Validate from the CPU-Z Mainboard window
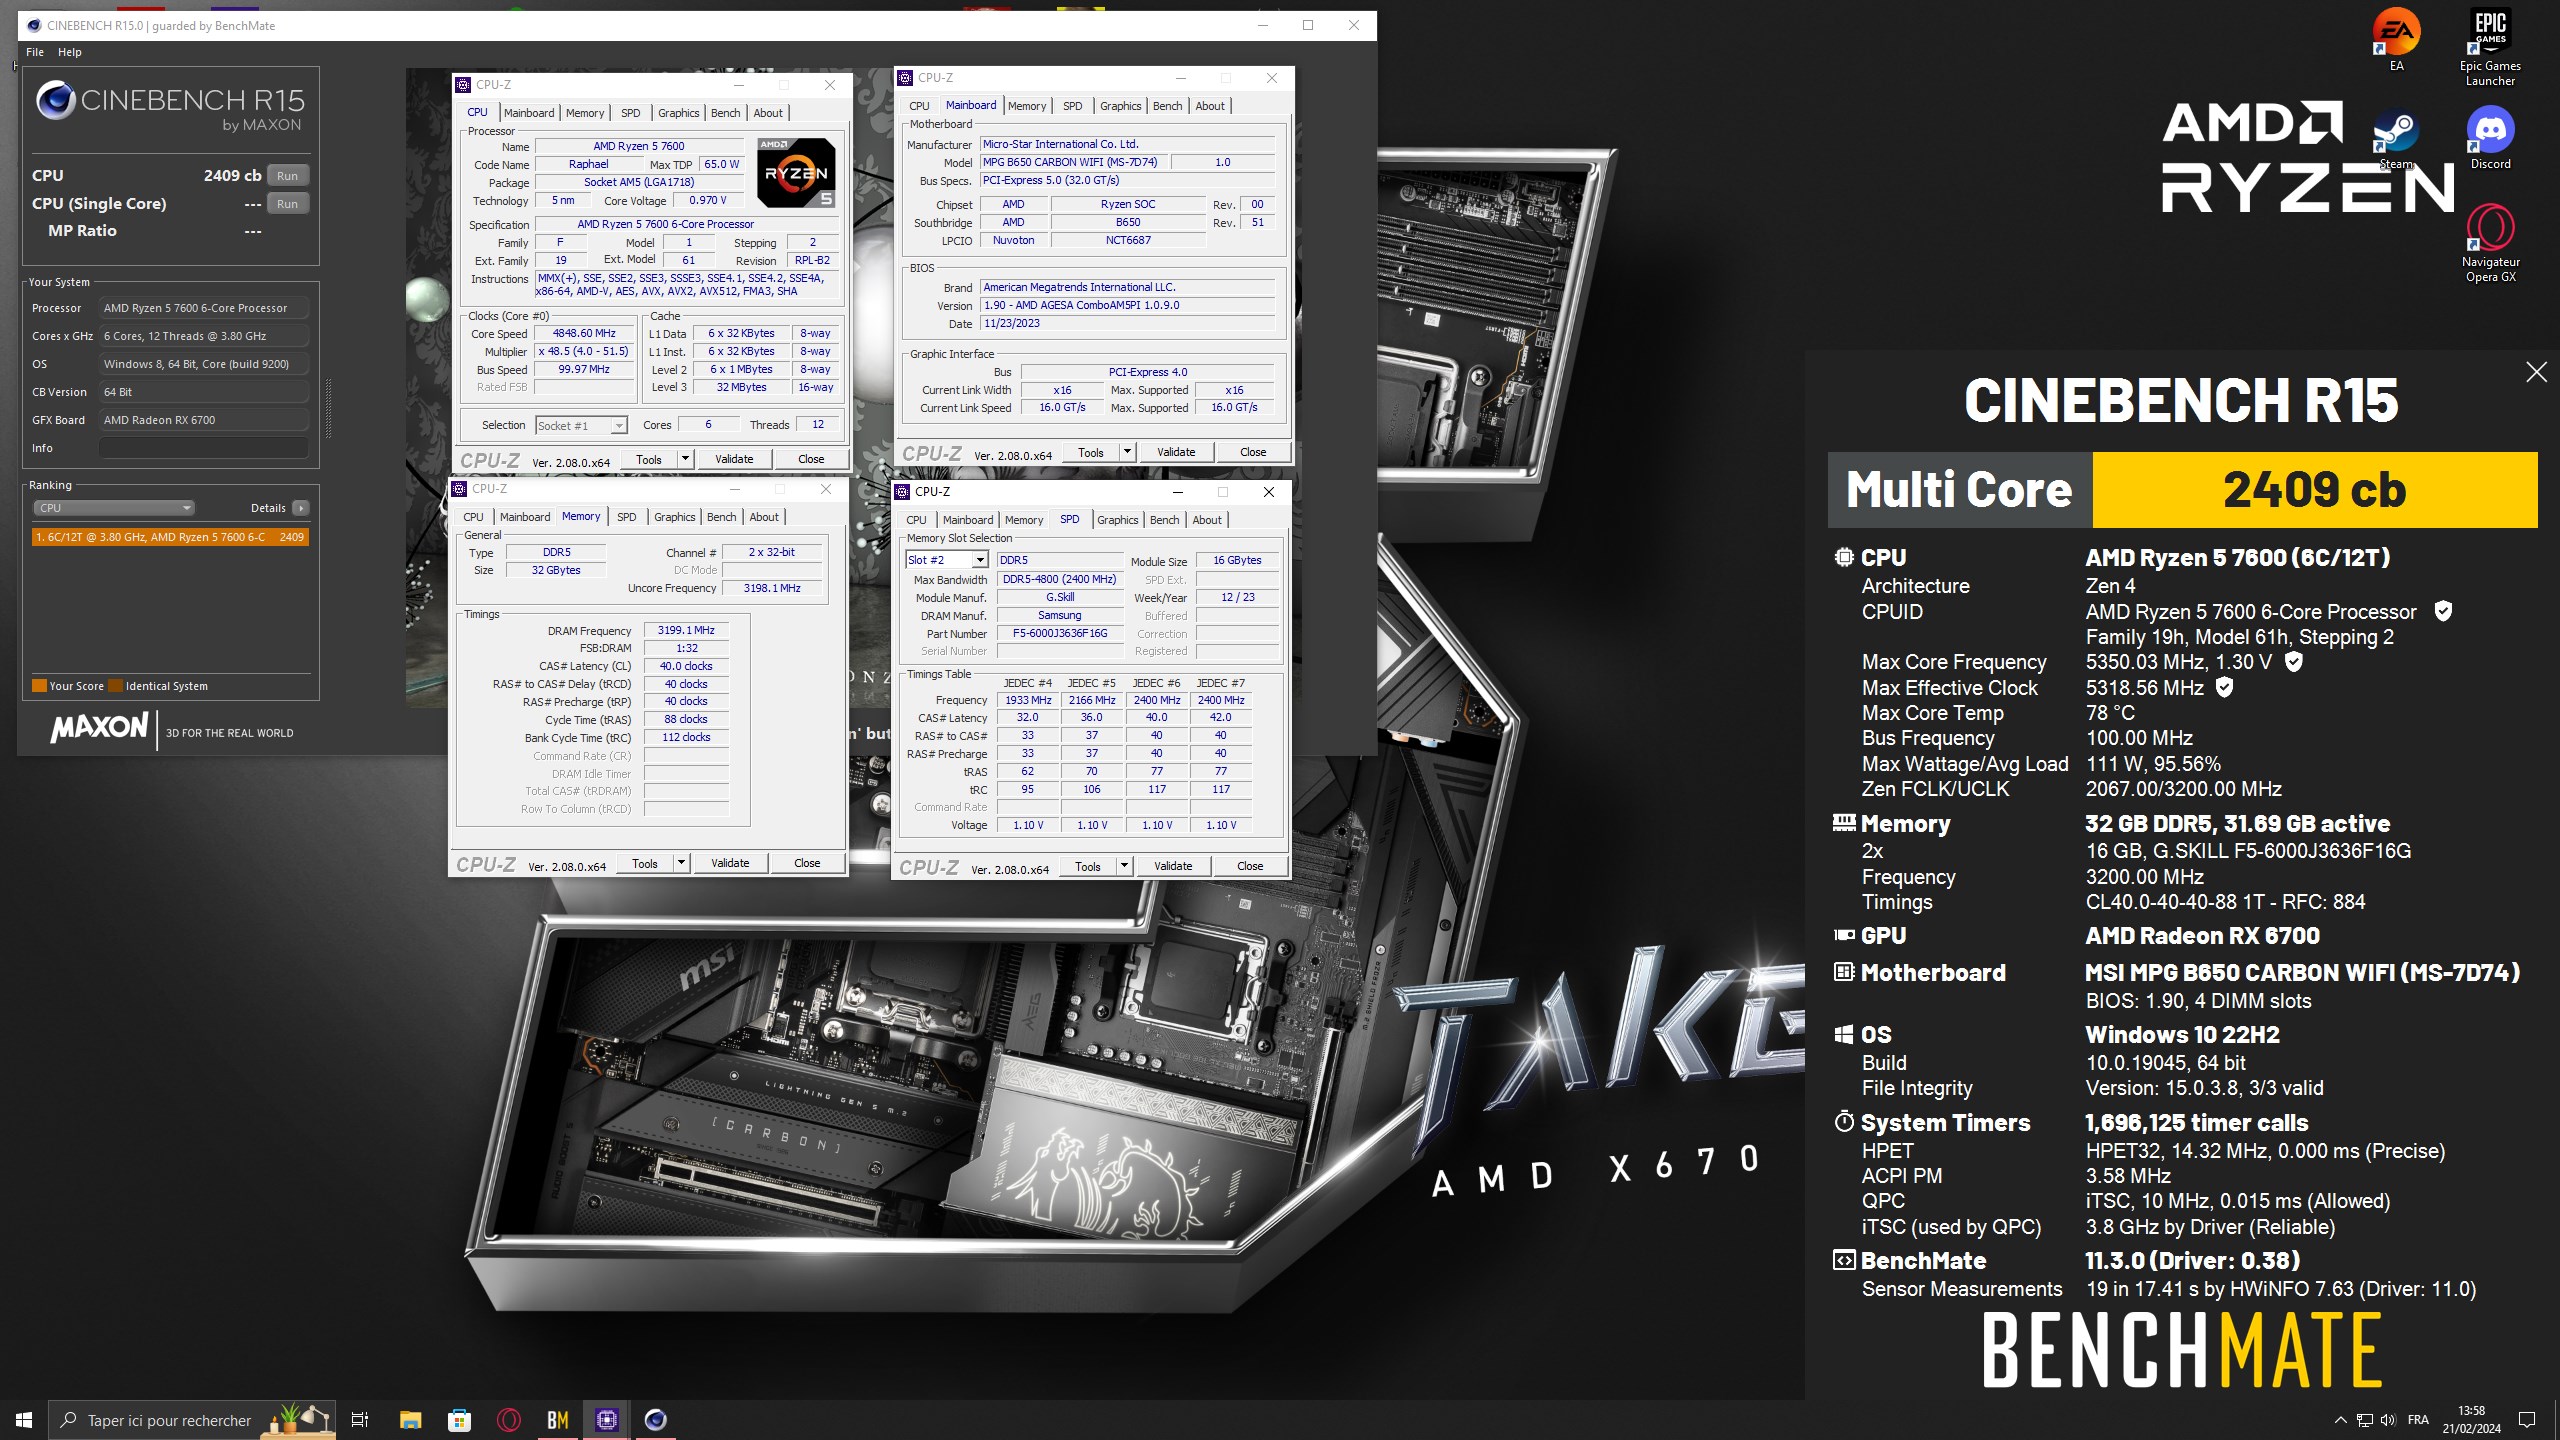 coord(1176,452)
